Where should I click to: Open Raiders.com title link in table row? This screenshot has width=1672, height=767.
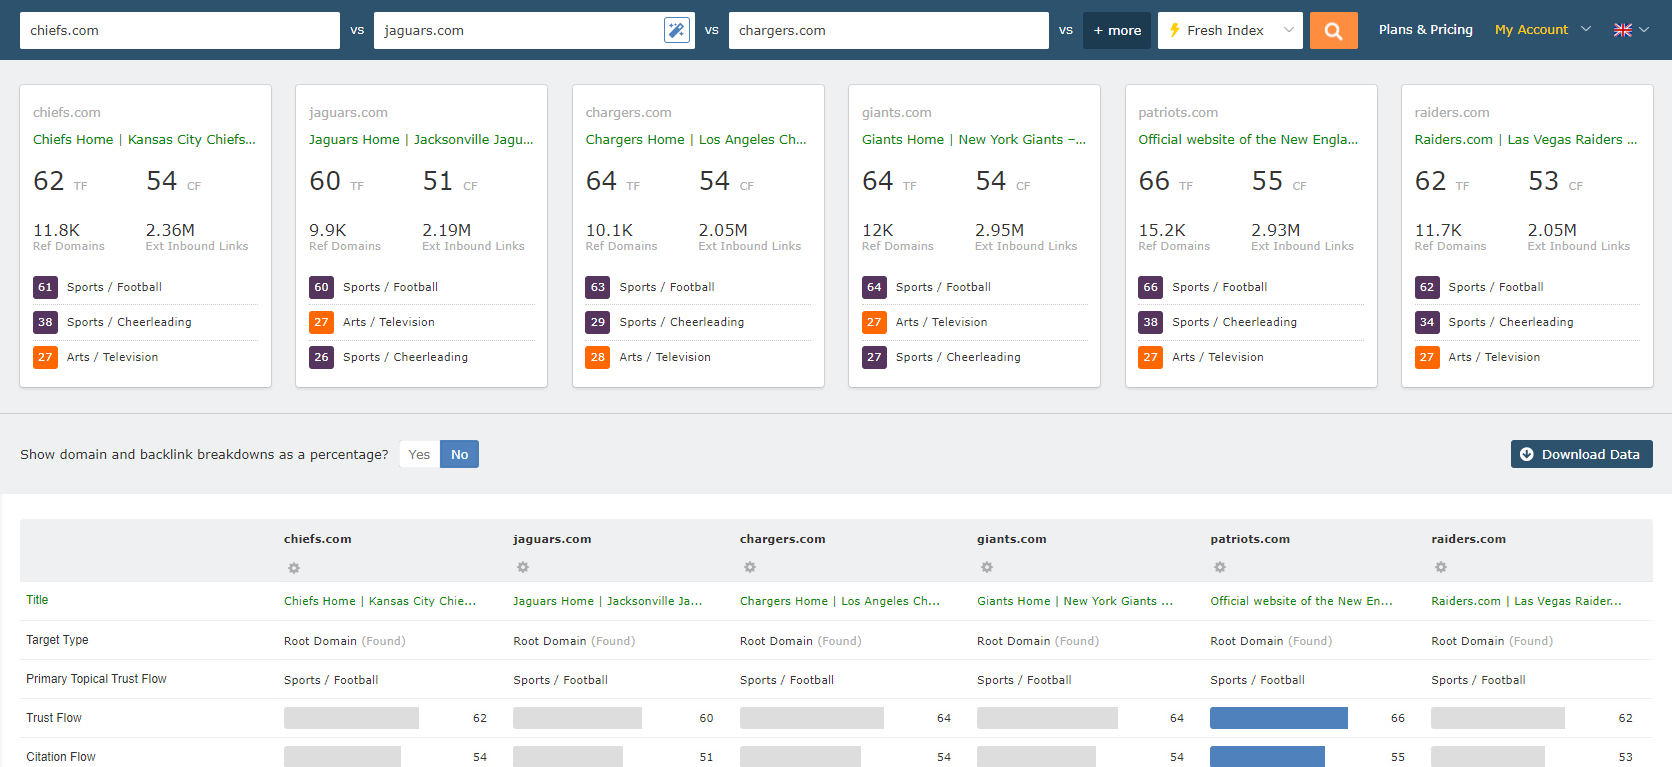pyautogui.click(x=1526, y=601)
